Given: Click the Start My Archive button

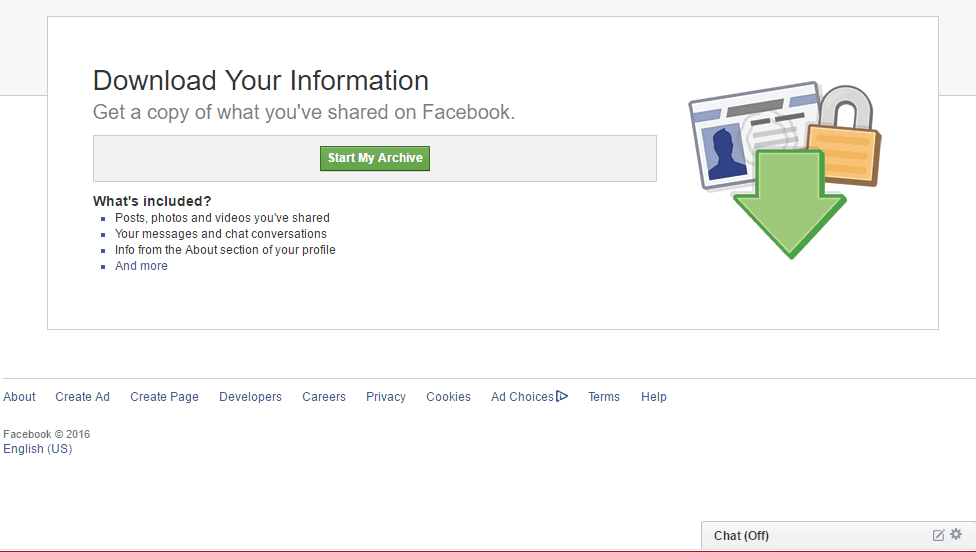Looking at the screenshot, I should (375, 158).
